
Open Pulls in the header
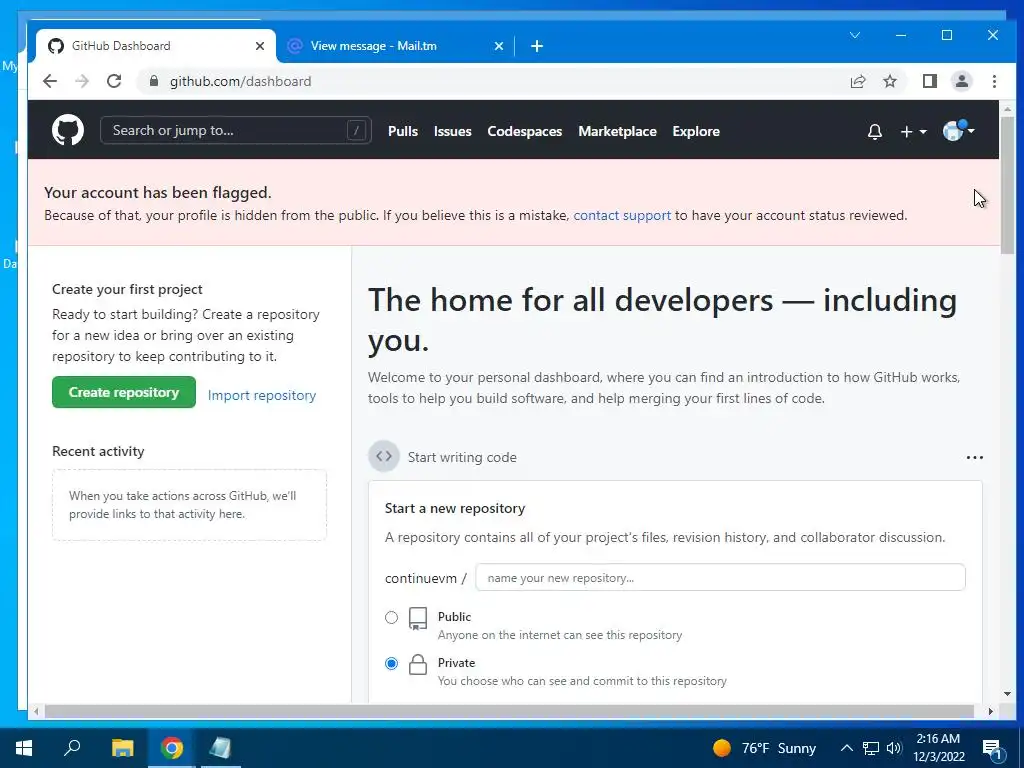pos(403,131)
